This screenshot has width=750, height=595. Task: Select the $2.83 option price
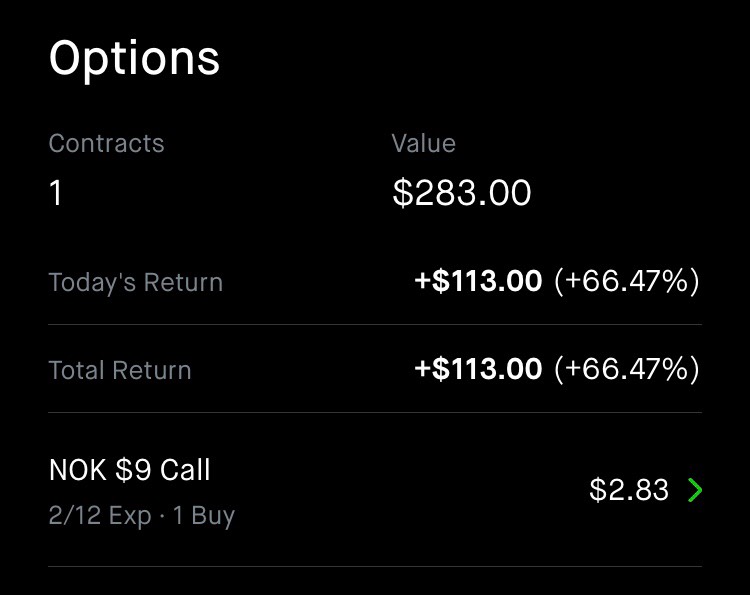[629, 490]
